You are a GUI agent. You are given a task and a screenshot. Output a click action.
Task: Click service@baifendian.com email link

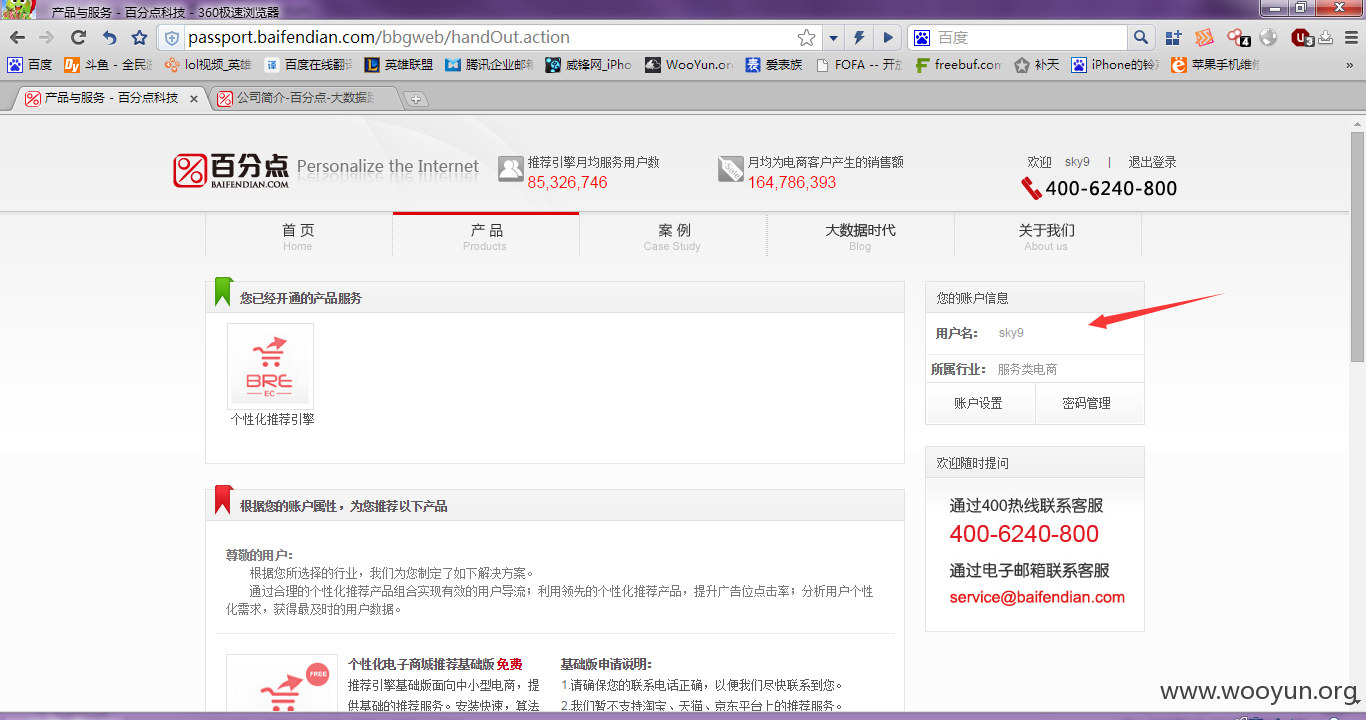(x=1037, y=597)
